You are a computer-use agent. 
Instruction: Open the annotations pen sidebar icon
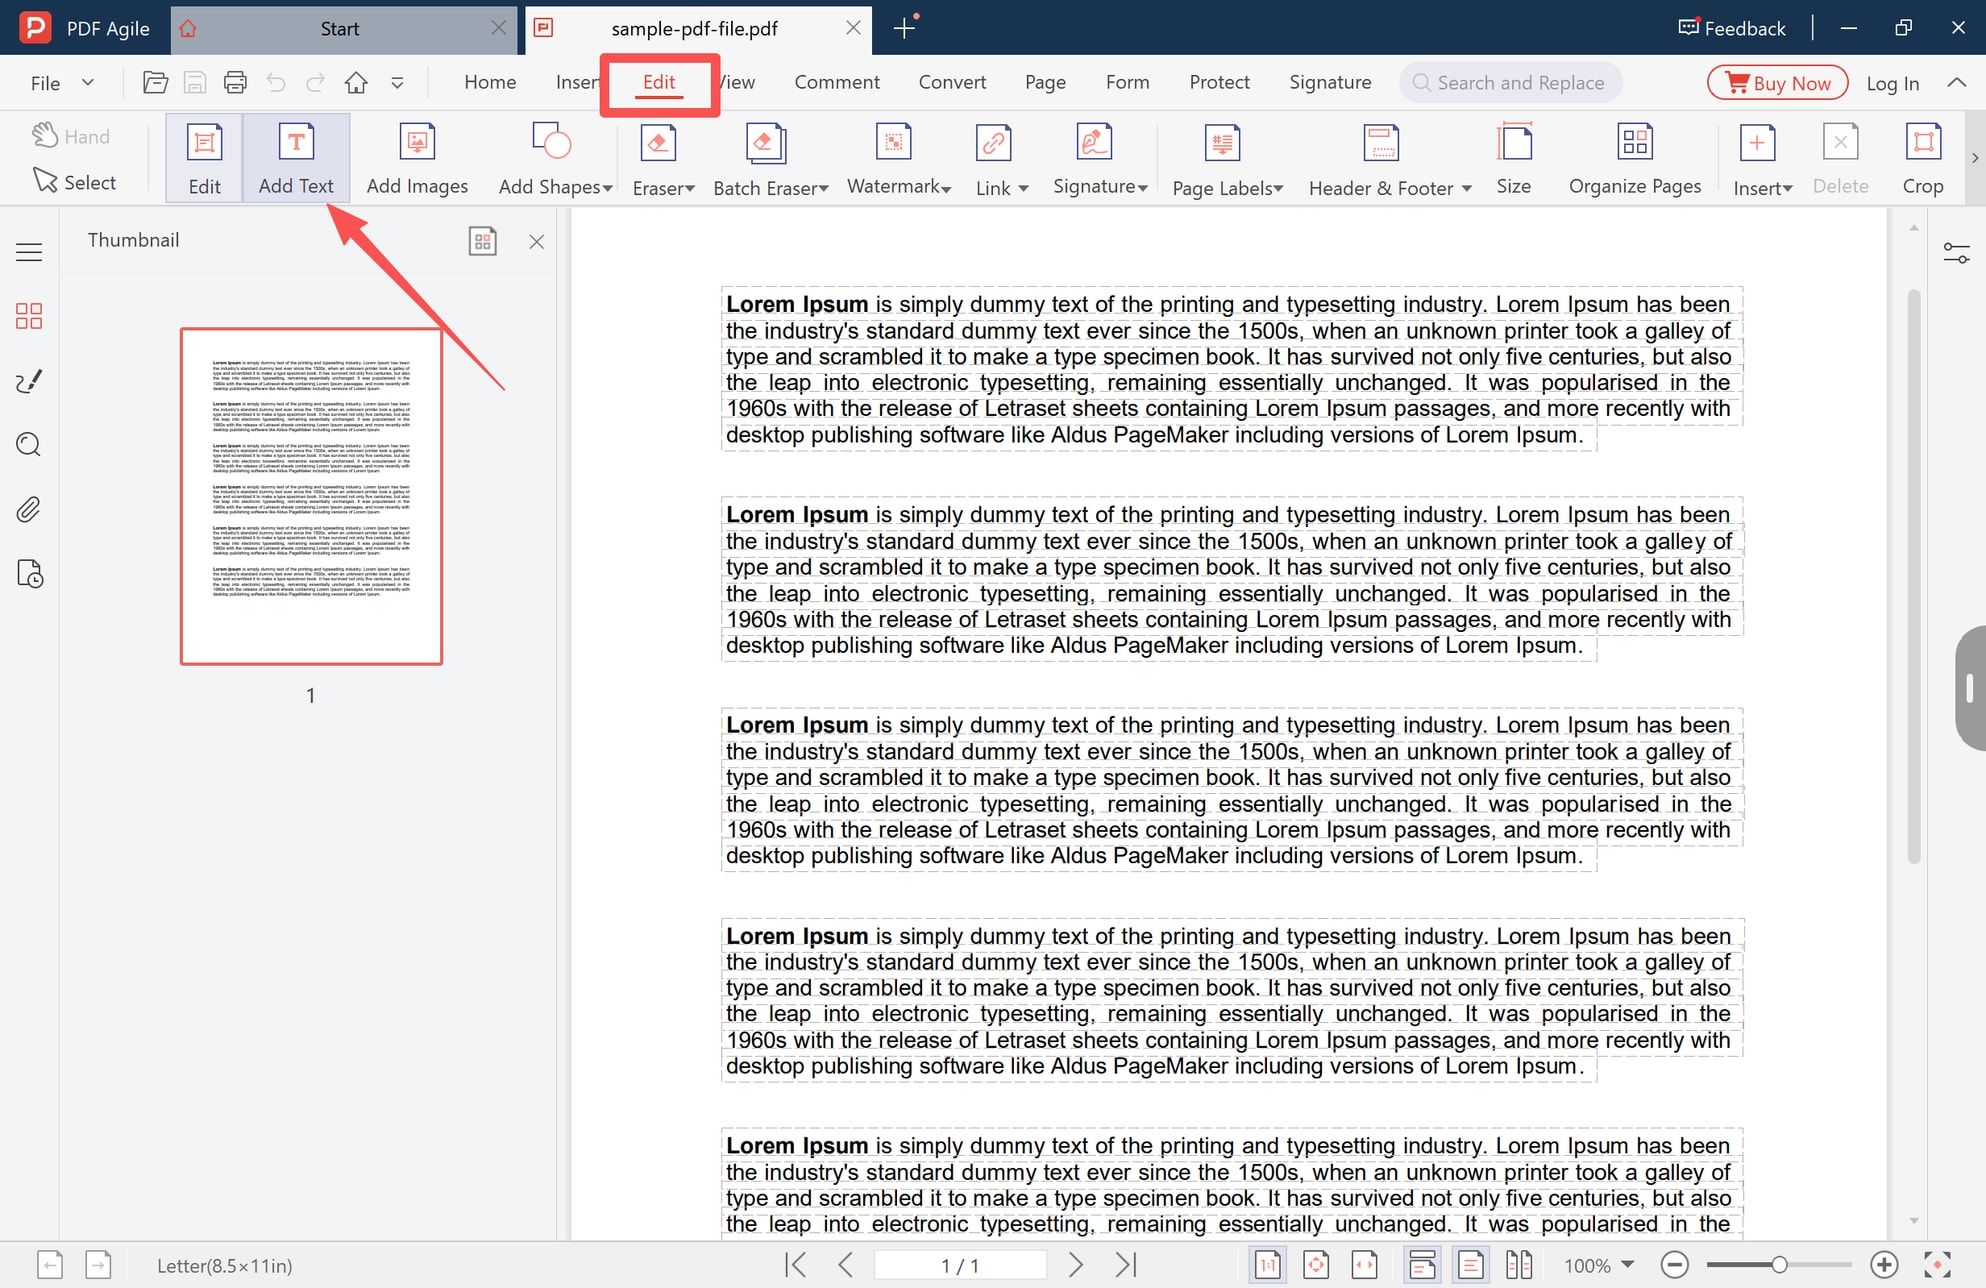coord(29,381)
